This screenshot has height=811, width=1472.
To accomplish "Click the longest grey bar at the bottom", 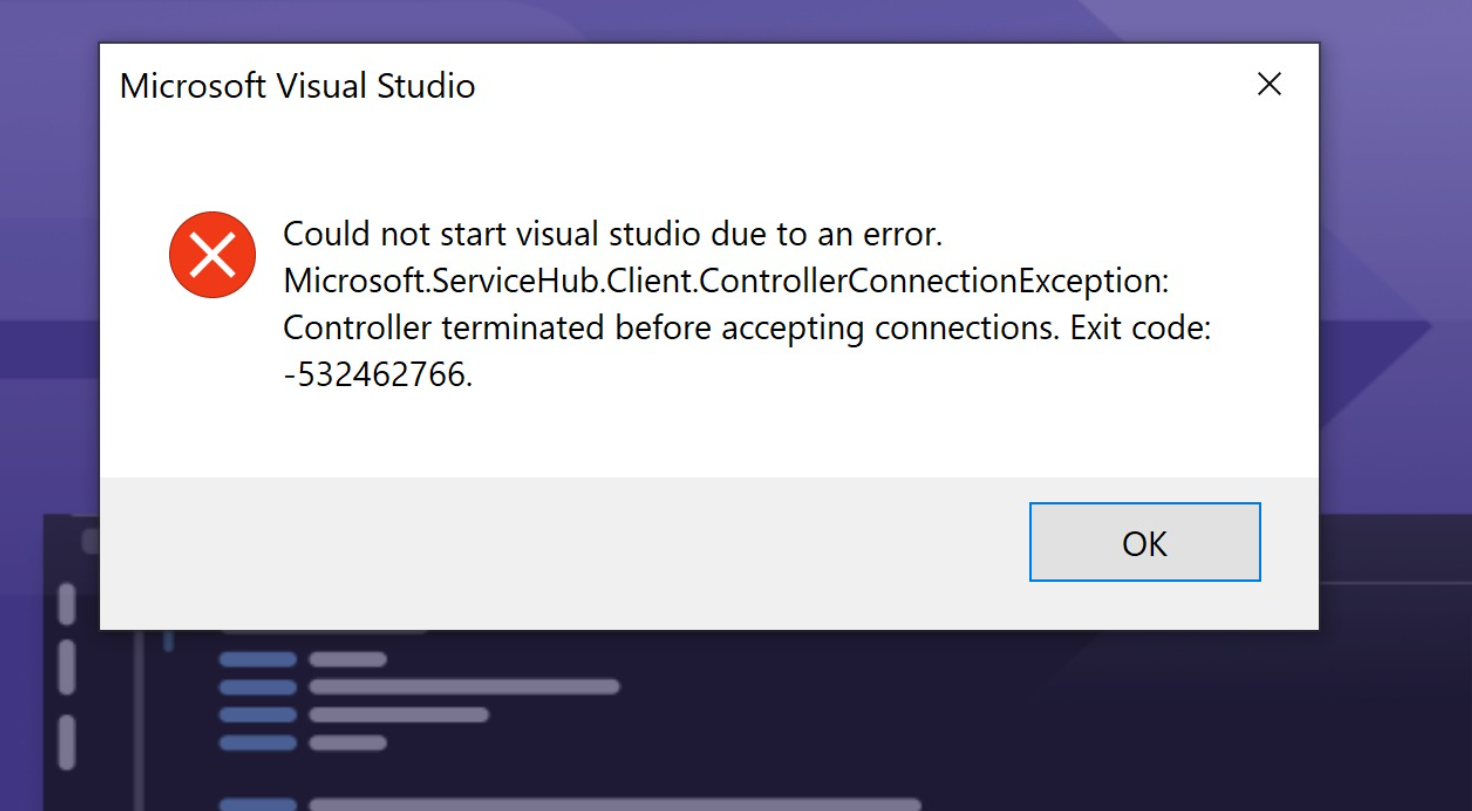I will point(615,804).
